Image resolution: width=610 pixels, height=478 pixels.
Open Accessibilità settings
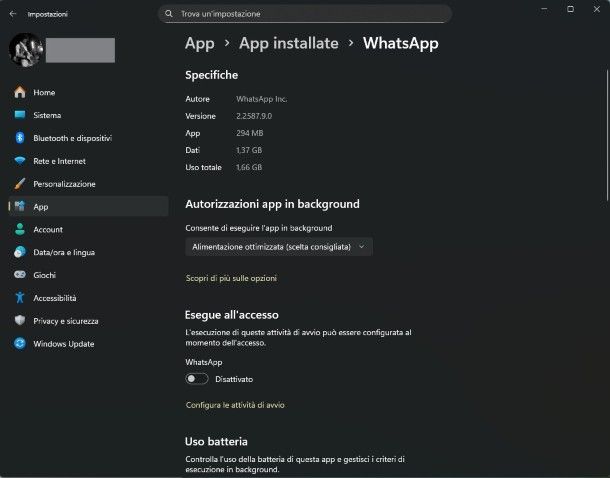point(89,298)
